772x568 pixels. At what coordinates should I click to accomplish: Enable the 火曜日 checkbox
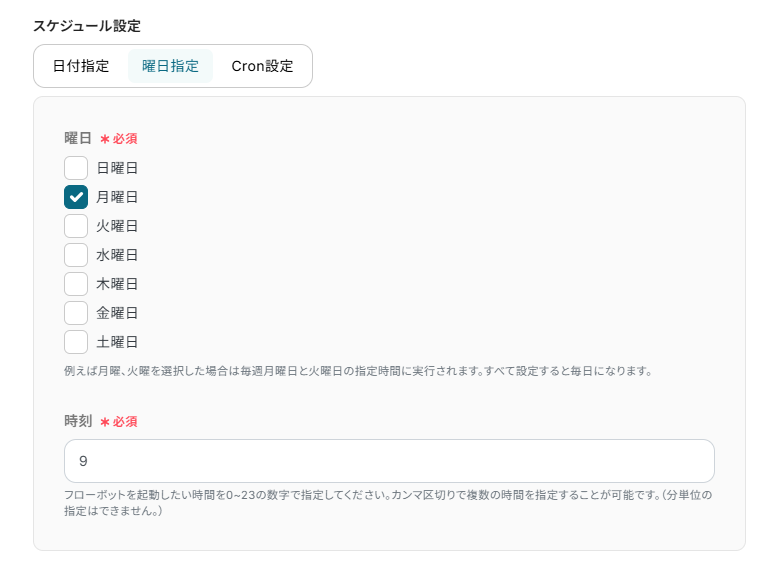pos(76,226)
